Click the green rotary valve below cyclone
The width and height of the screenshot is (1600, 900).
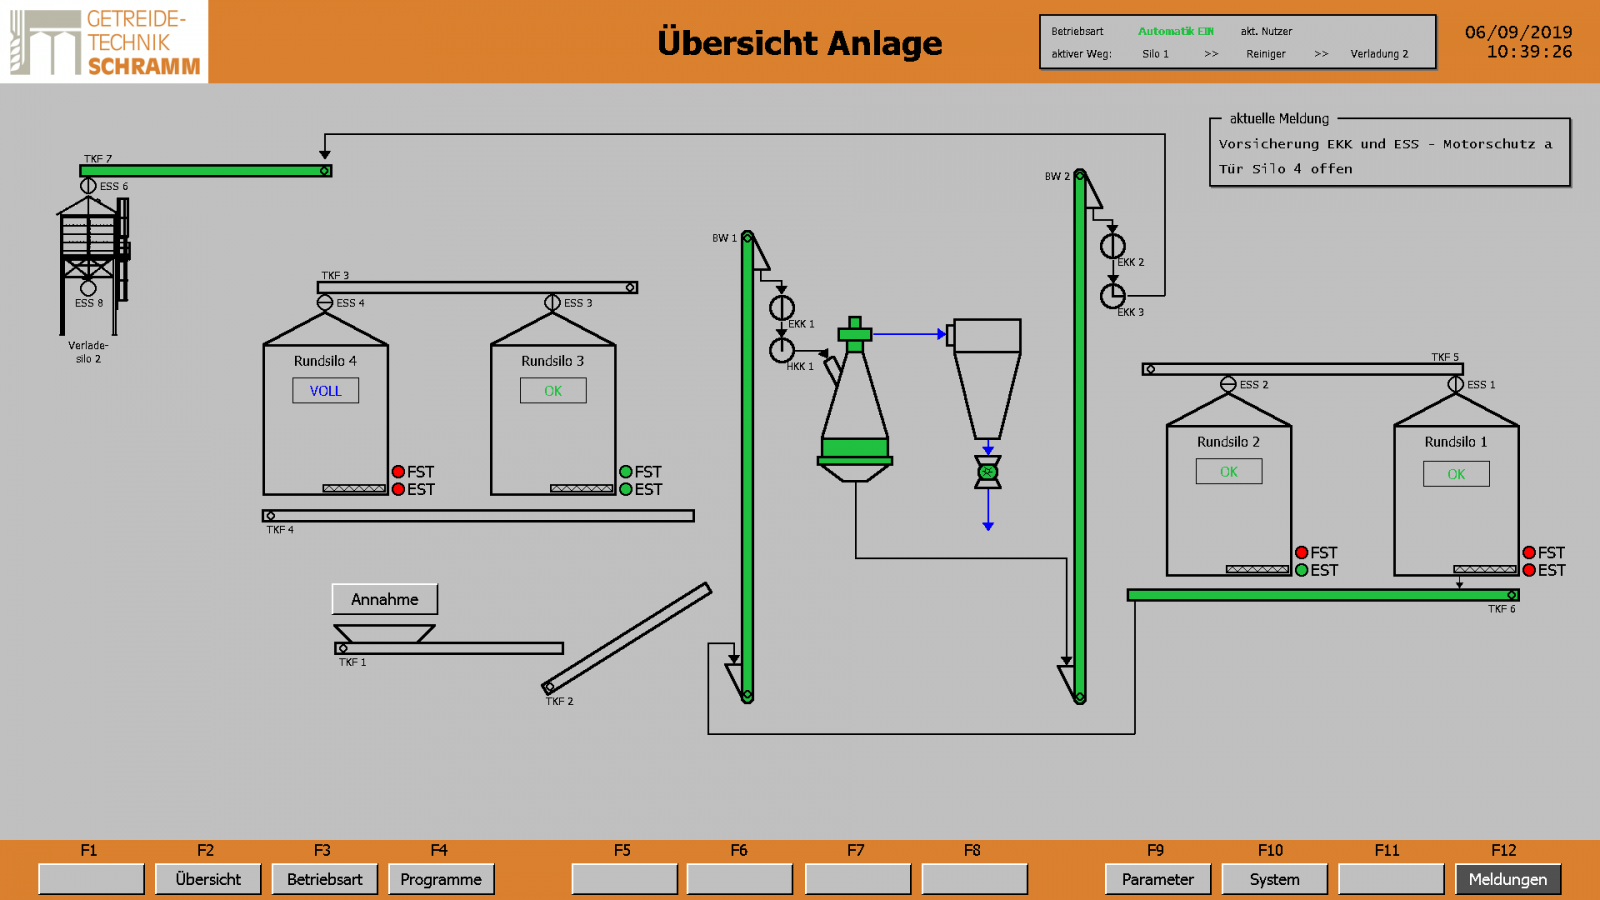tap(988, 472)
